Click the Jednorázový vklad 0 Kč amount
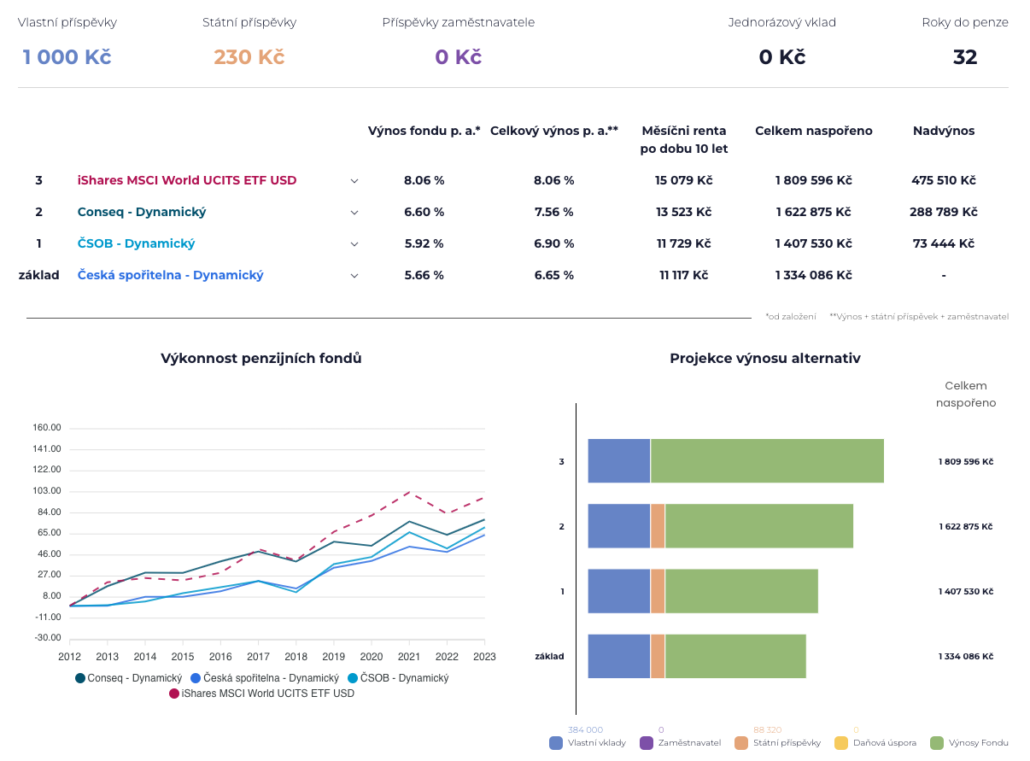This screenshot has width=1030, height=761. pyautogui.click(x=782, y=57)
